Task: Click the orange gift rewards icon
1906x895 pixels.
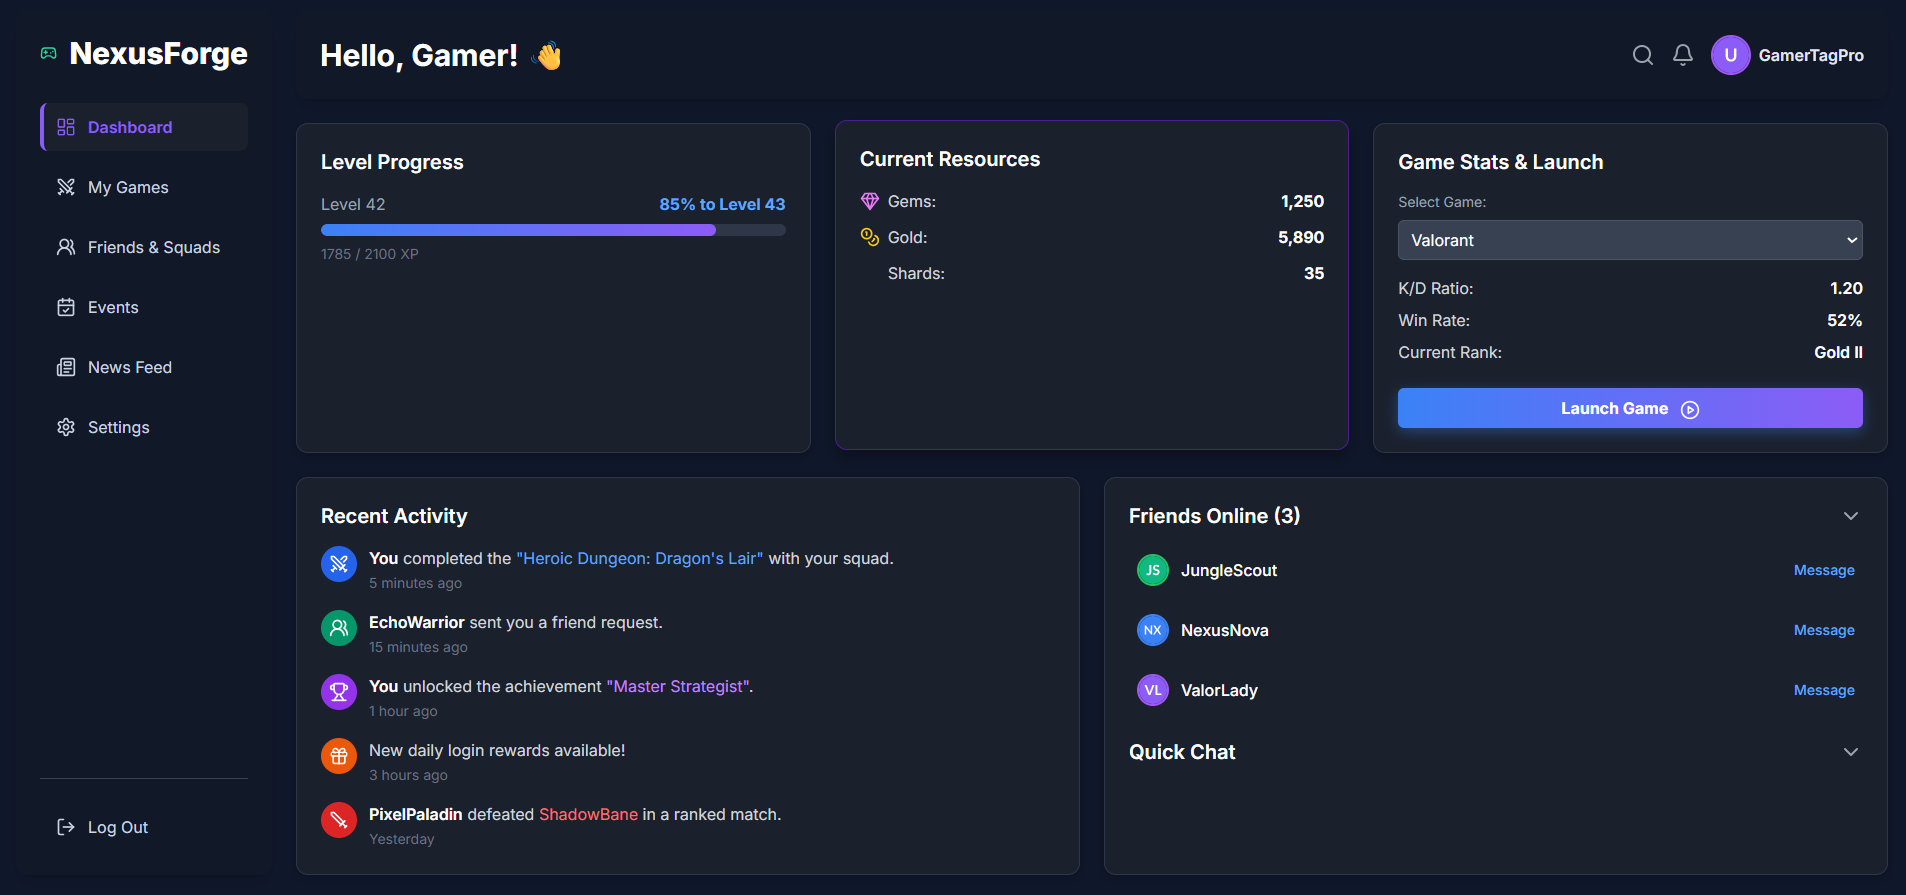Action: tap(339, 756)
